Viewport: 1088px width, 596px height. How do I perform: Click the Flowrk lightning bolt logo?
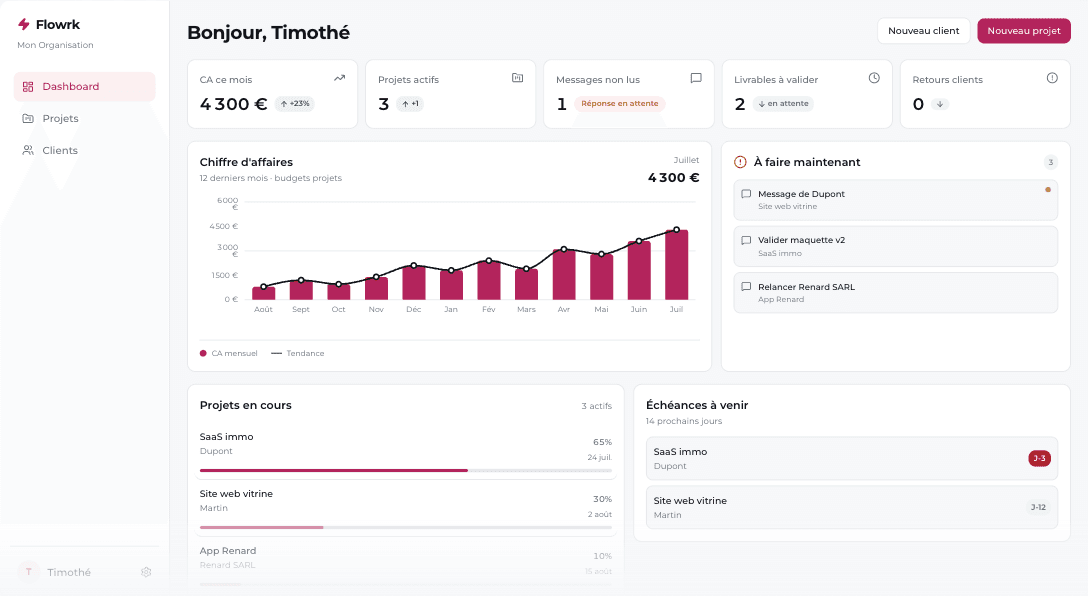24,24
